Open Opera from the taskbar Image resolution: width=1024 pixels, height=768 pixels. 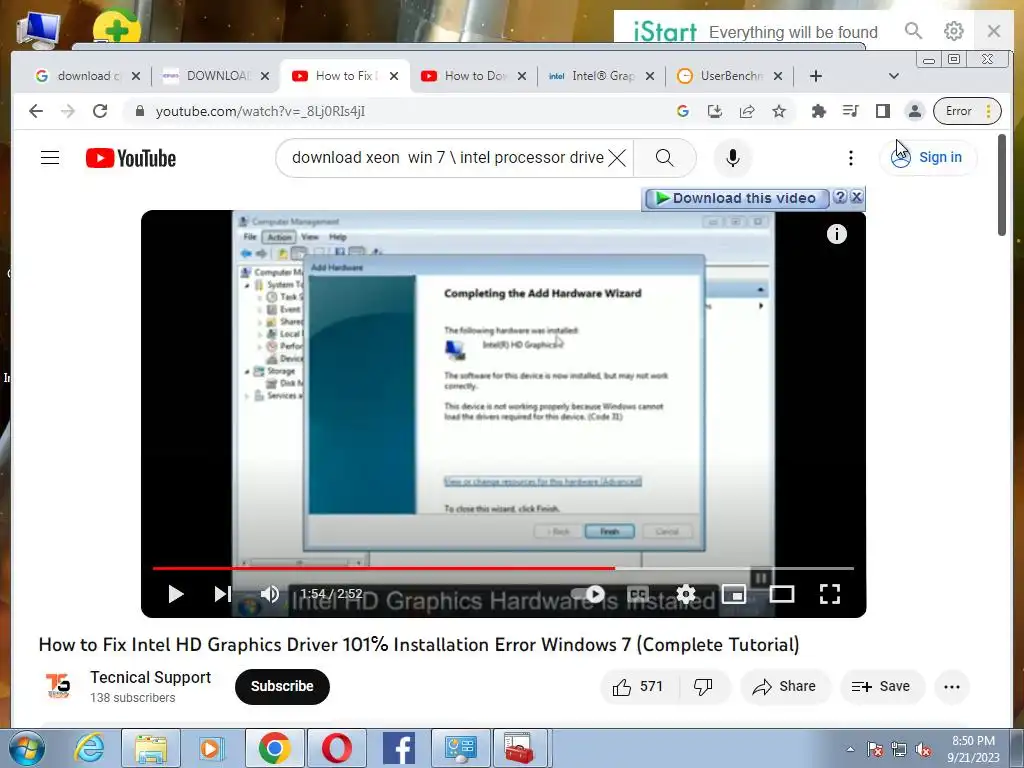click(336, 748)
